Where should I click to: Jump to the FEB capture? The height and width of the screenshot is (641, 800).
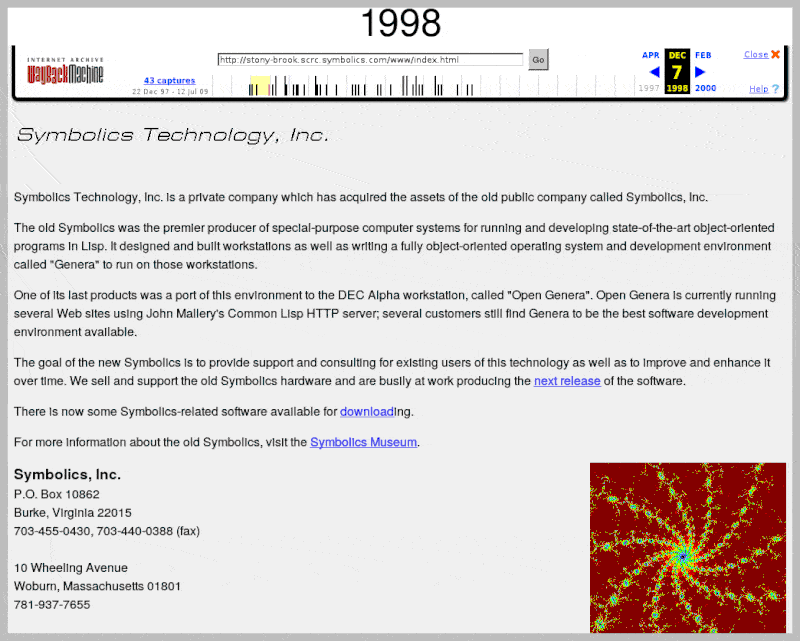click(703, 55)
